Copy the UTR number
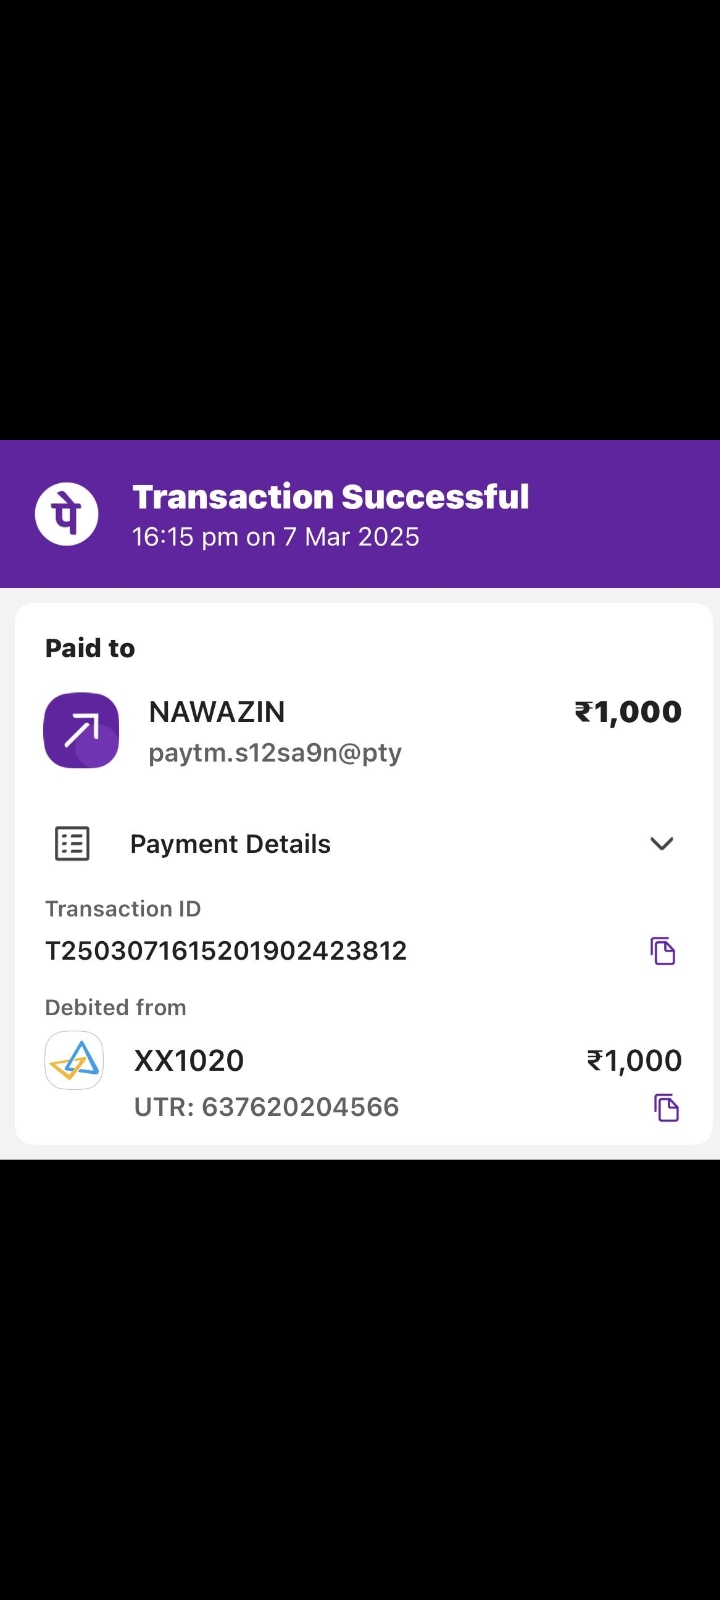 666,1108
